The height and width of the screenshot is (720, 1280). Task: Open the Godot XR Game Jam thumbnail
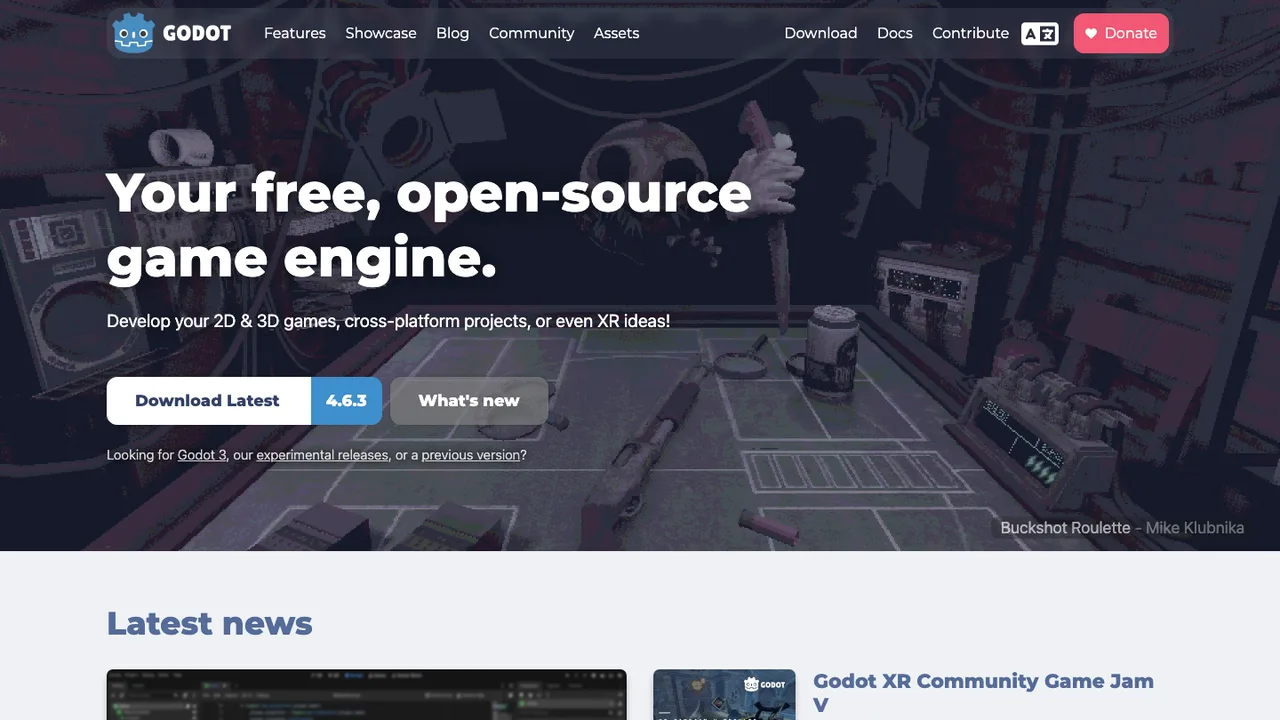click(724, 695)
